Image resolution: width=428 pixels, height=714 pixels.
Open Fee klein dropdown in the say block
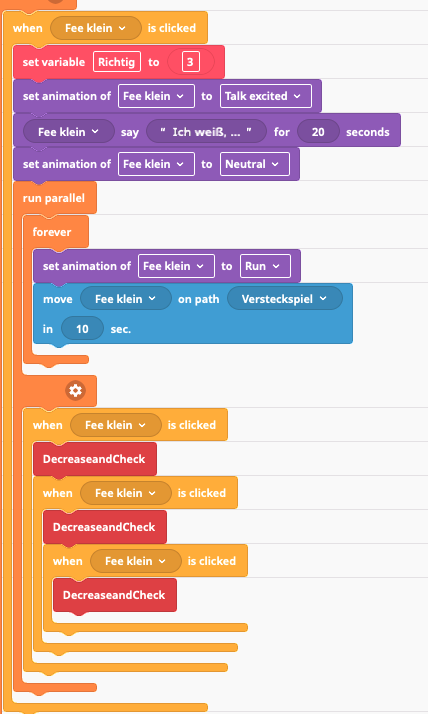click(69, 132)
